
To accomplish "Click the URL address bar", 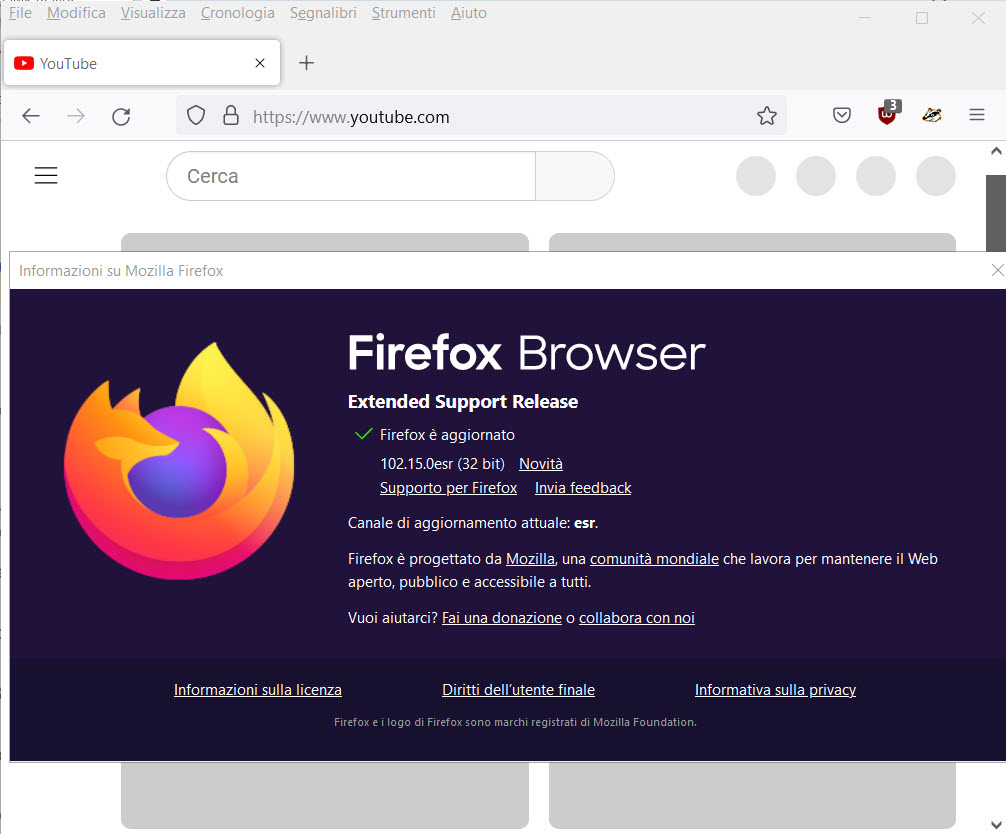I will coord(481,116).
